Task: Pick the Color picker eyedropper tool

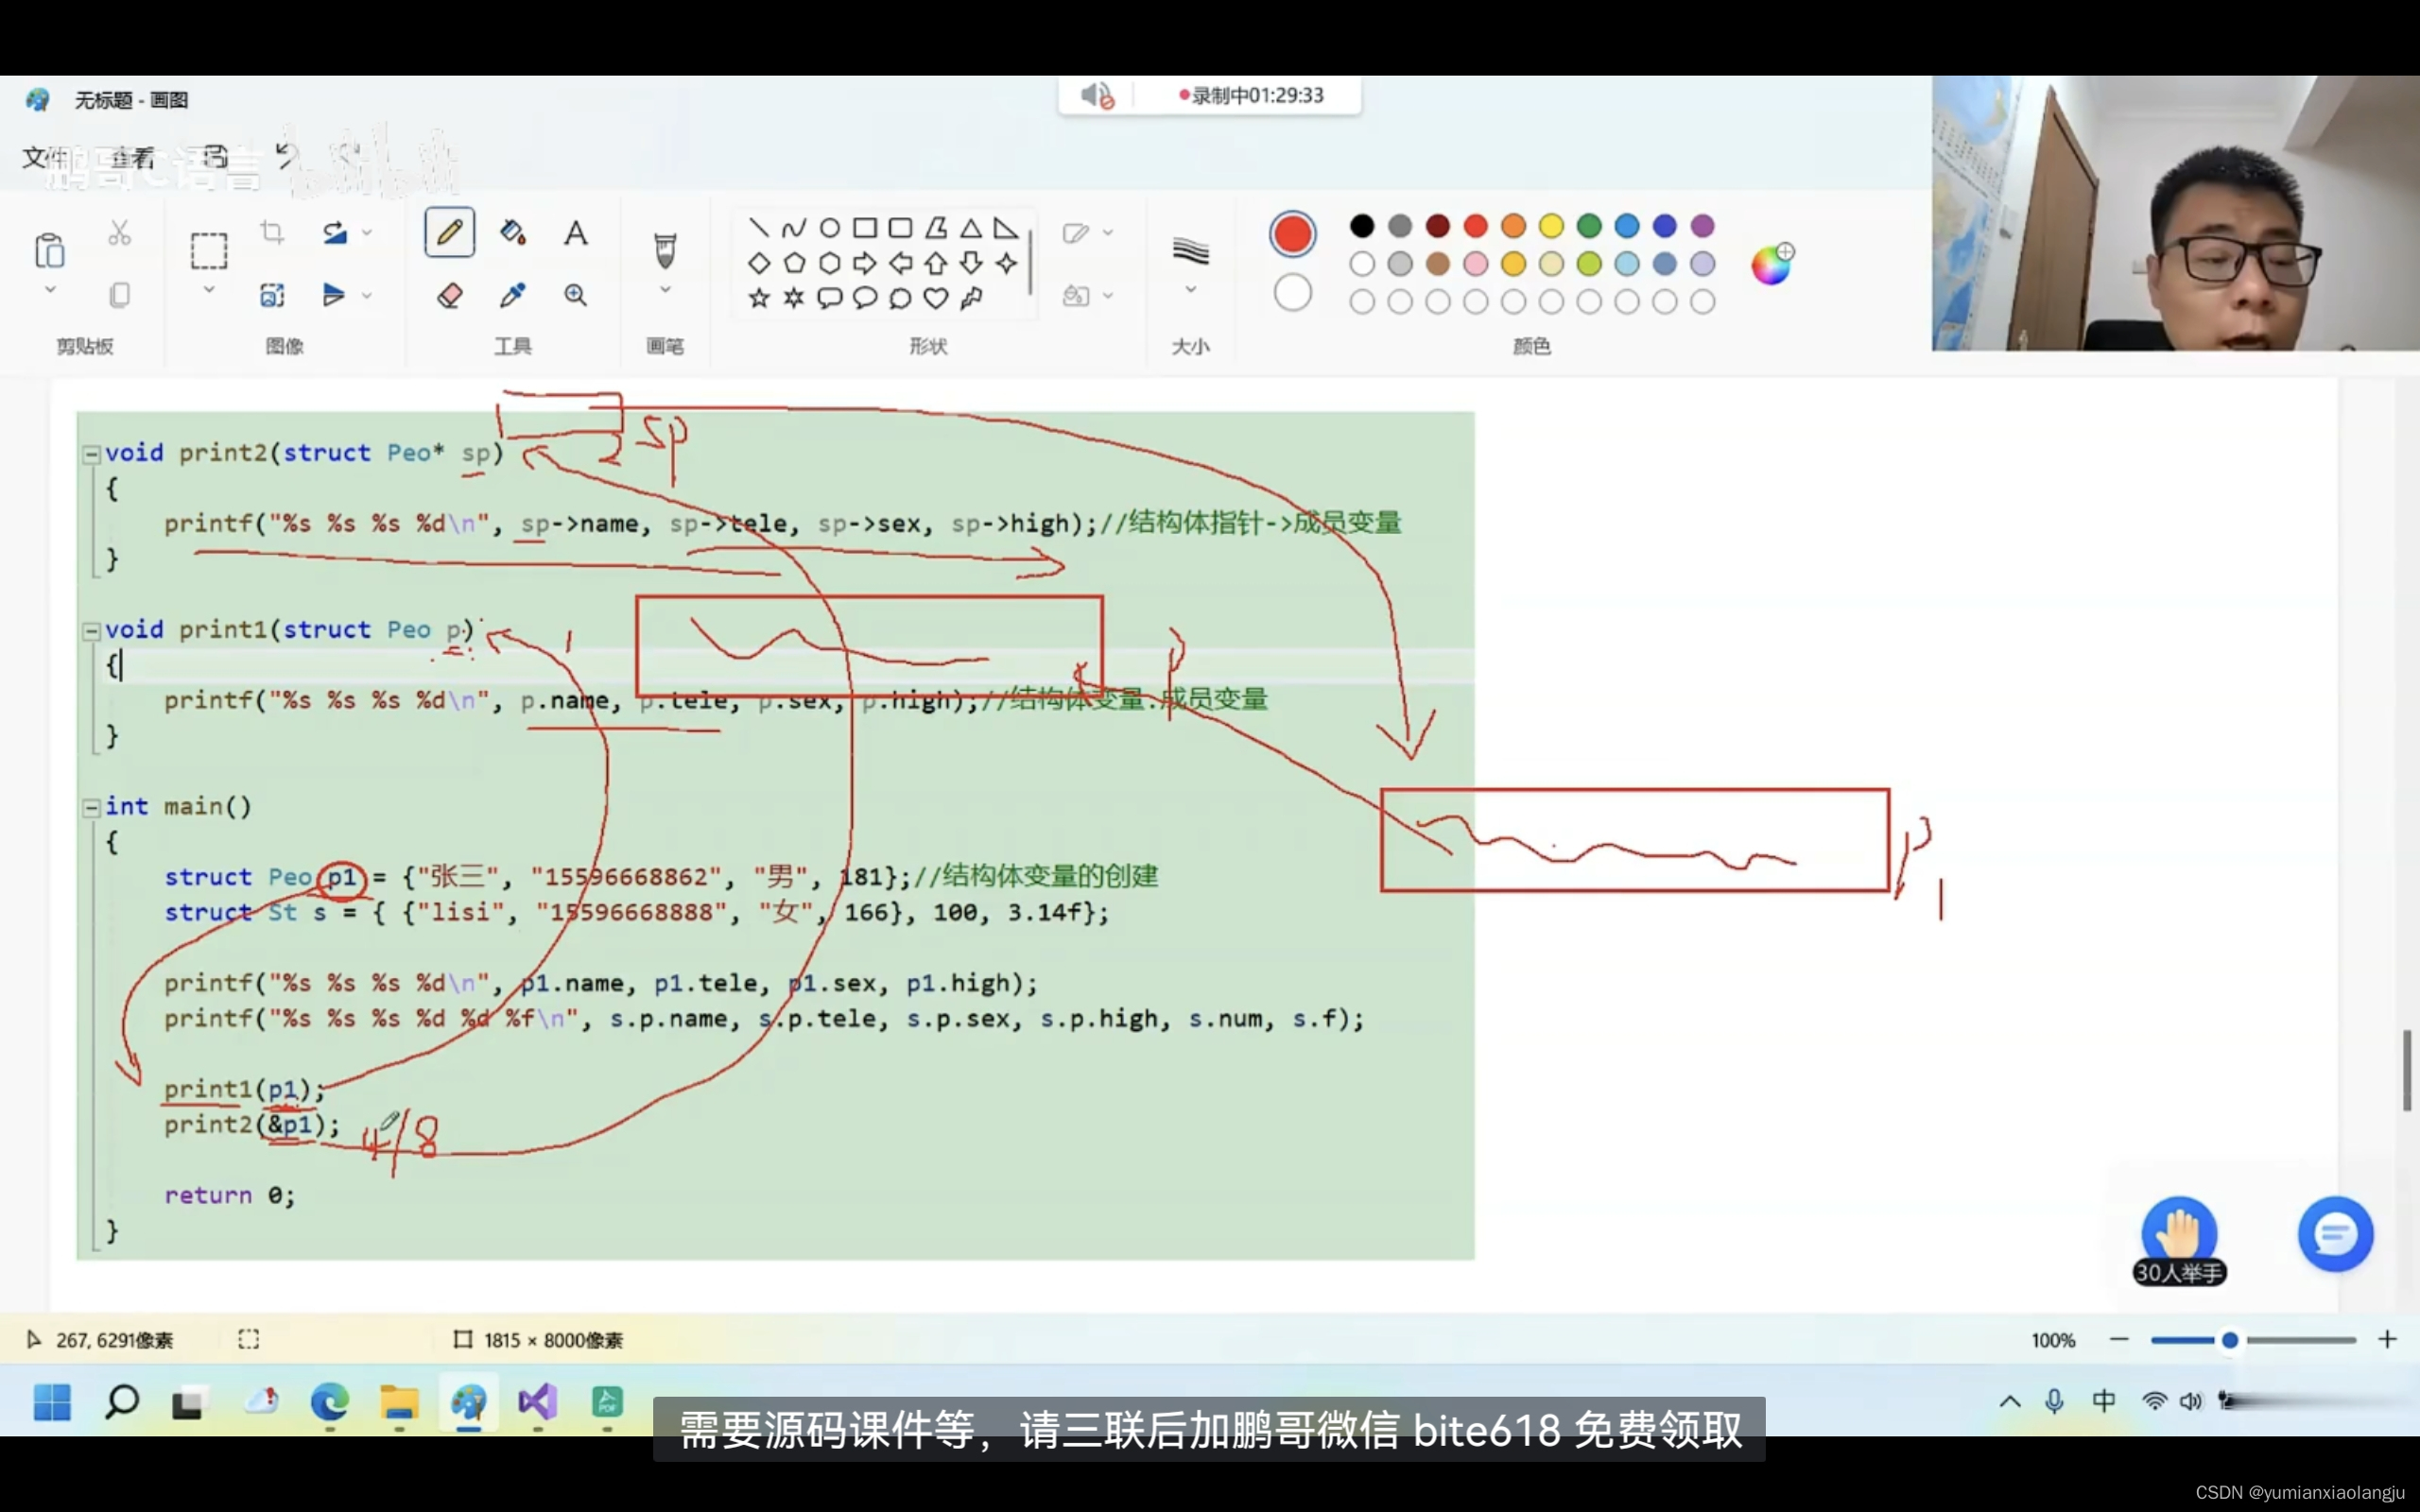Action: (x=513, y=295)
